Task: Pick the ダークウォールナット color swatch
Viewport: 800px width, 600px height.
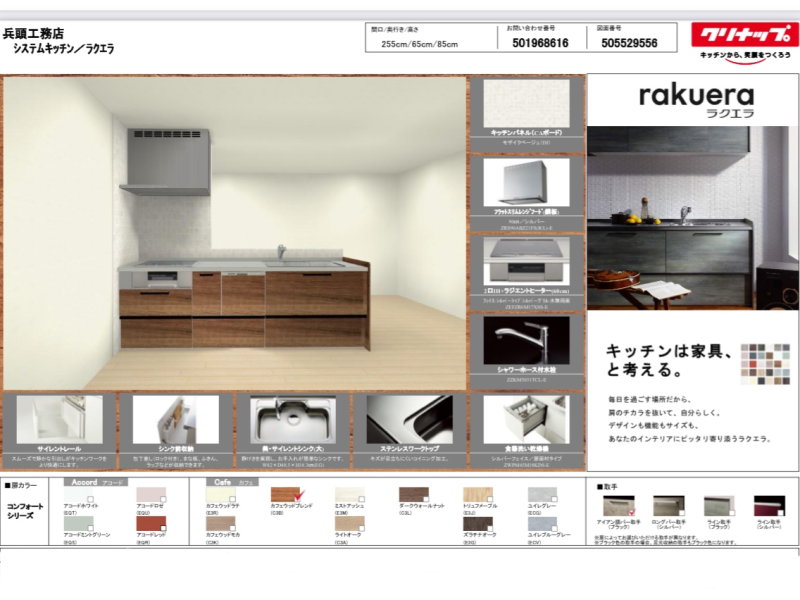Action: [414, 494]
